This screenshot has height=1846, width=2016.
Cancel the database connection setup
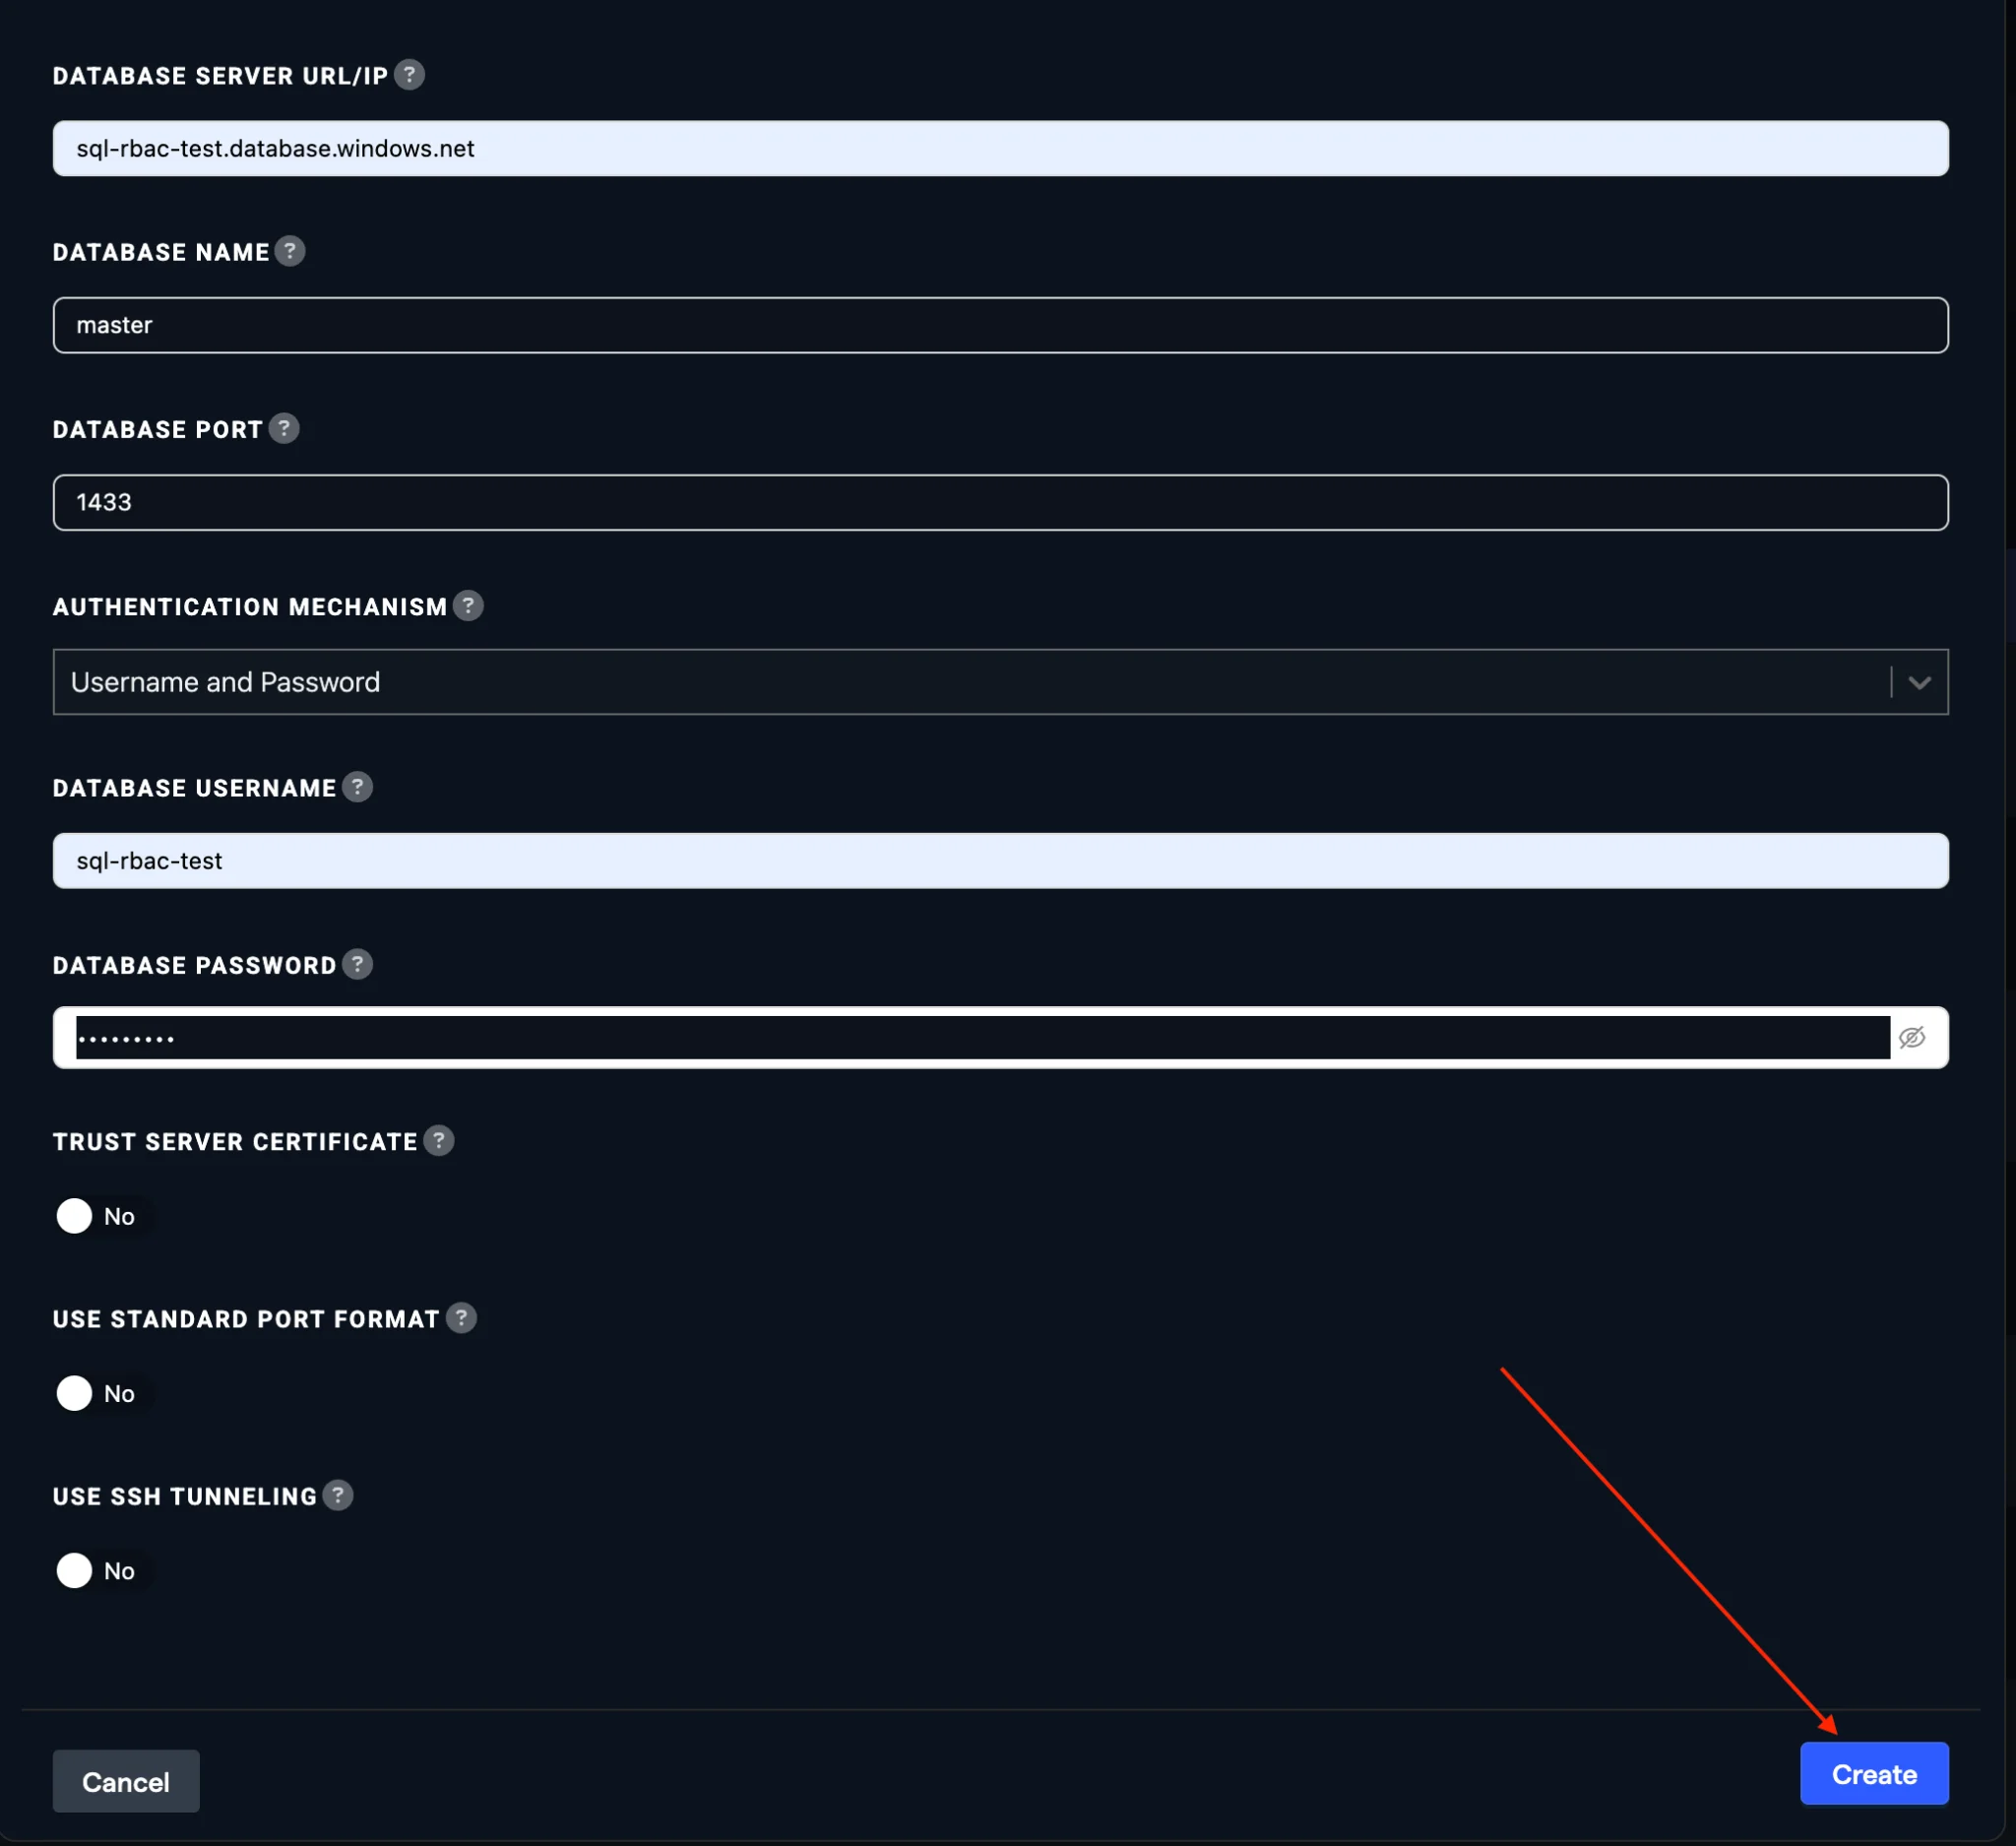[125, 1780]
